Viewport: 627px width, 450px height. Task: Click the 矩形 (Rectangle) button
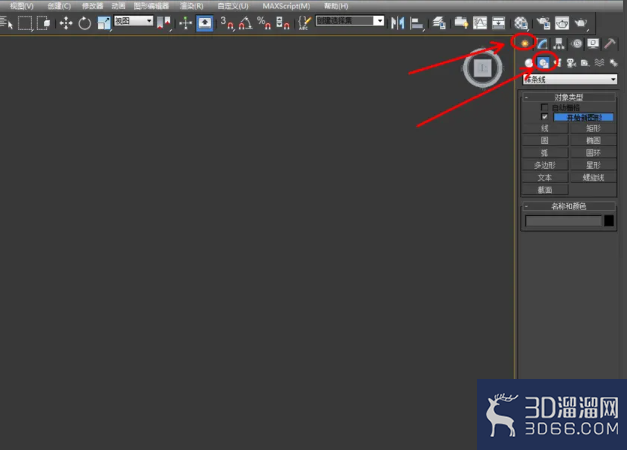pos(593,128)
